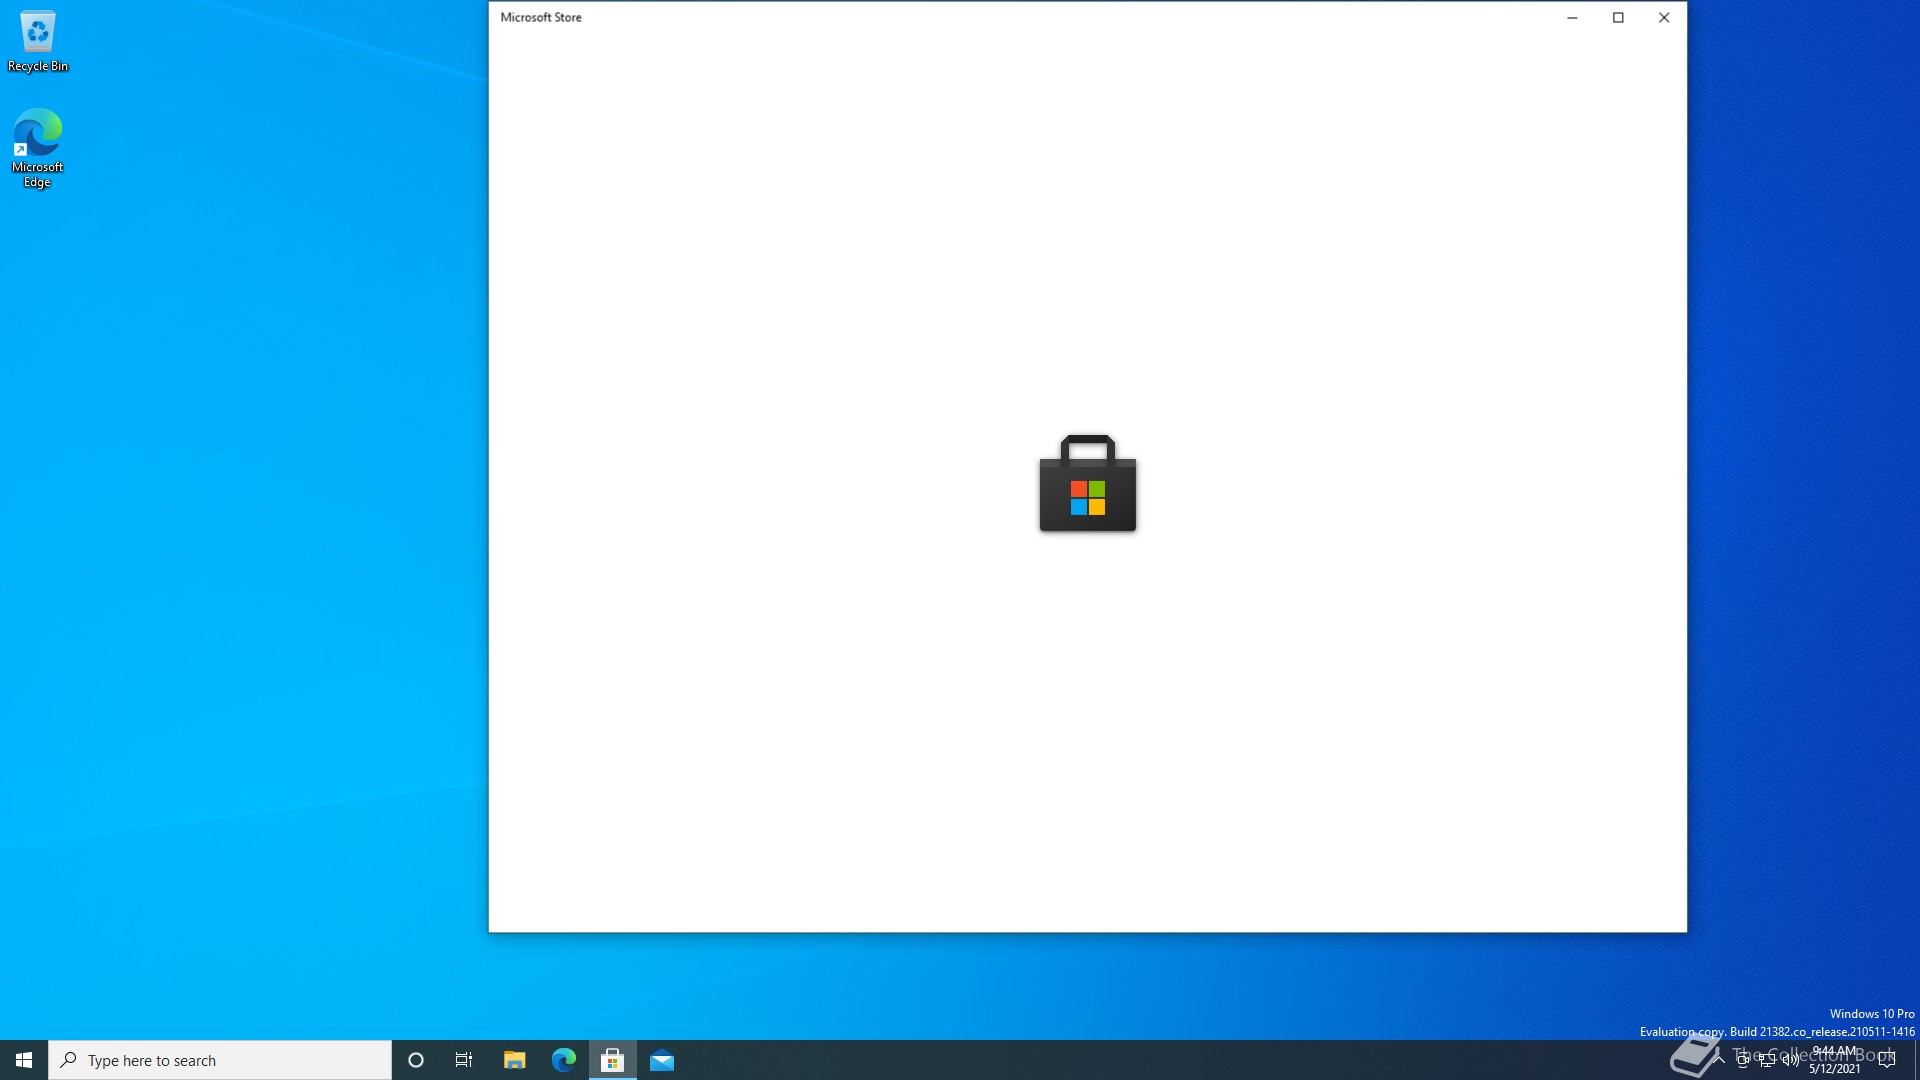Open the Windows Start menu

click(x=24, y=1060)
